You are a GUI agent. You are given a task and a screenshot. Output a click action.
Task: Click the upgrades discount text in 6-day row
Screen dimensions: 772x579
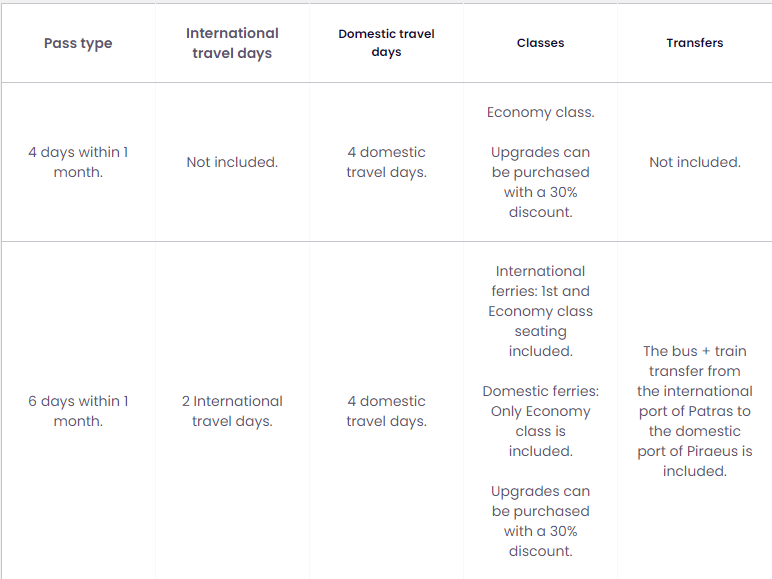coord(540,521)
